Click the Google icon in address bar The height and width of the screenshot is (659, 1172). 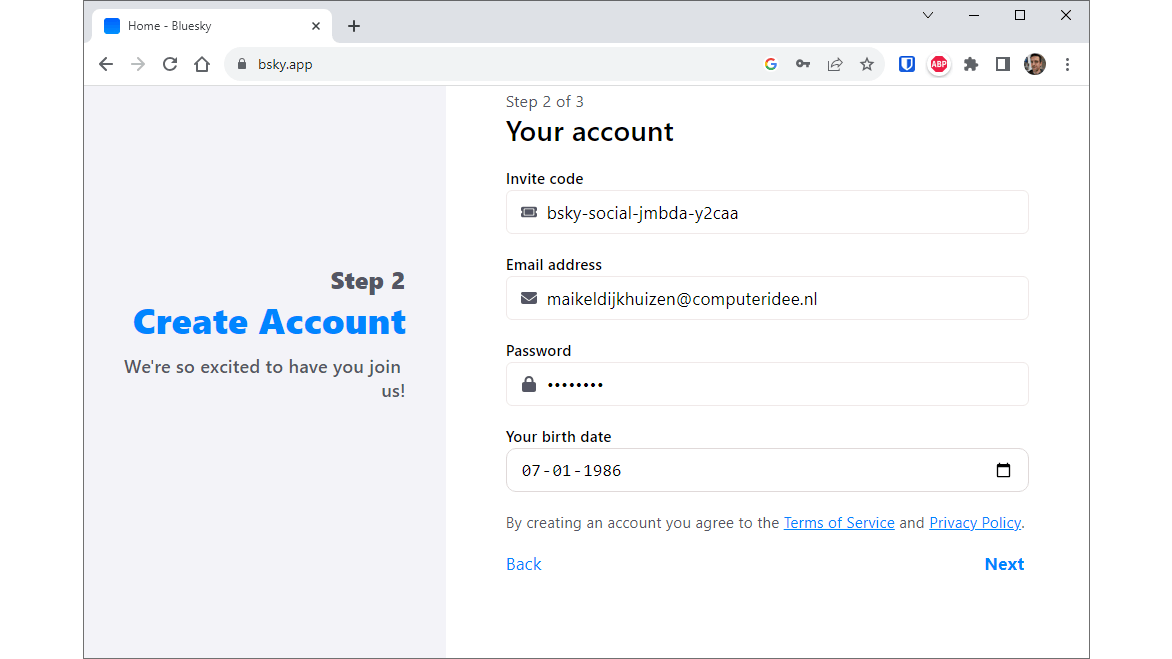pyautogui.click(x=771, y=64)
